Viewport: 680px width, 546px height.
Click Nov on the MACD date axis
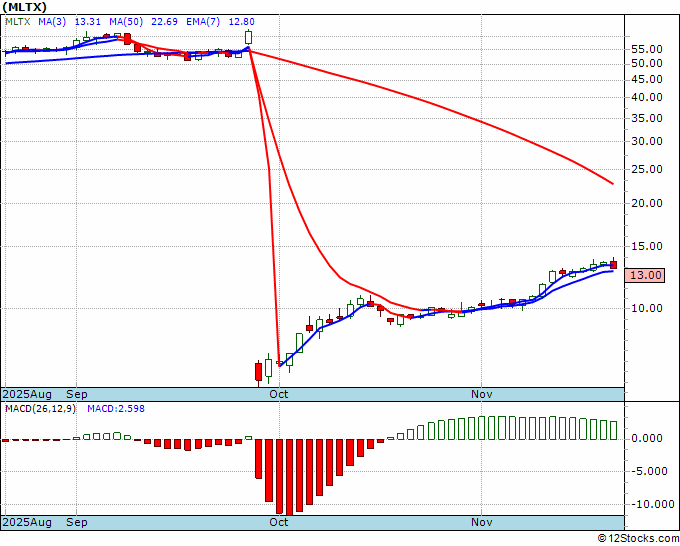(x=482, y=522)
